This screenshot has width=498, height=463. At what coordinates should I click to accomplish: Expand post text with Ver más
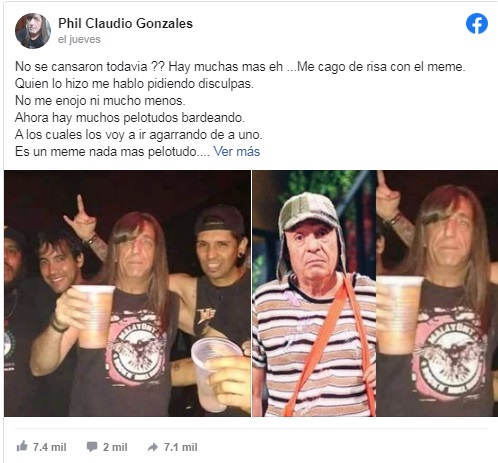coord(237,152)
